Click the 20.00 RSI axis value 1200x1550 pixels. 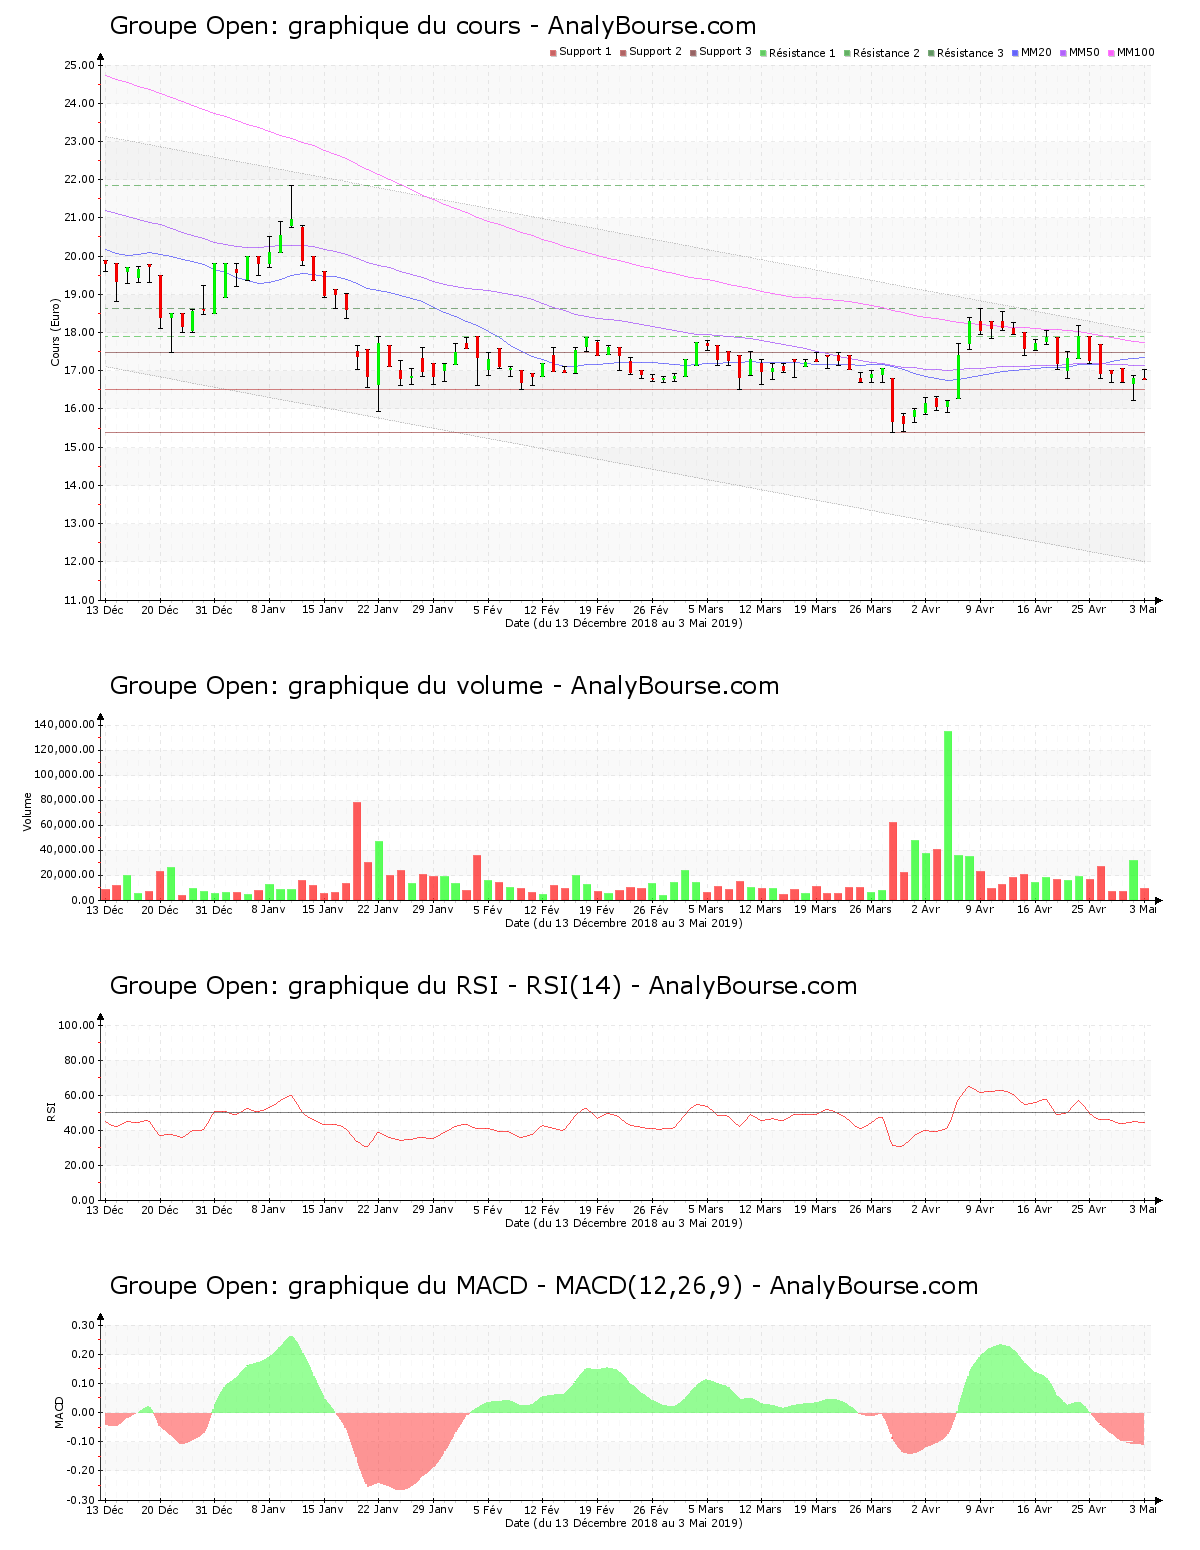pyautogui.click(x=79, y=1165)
